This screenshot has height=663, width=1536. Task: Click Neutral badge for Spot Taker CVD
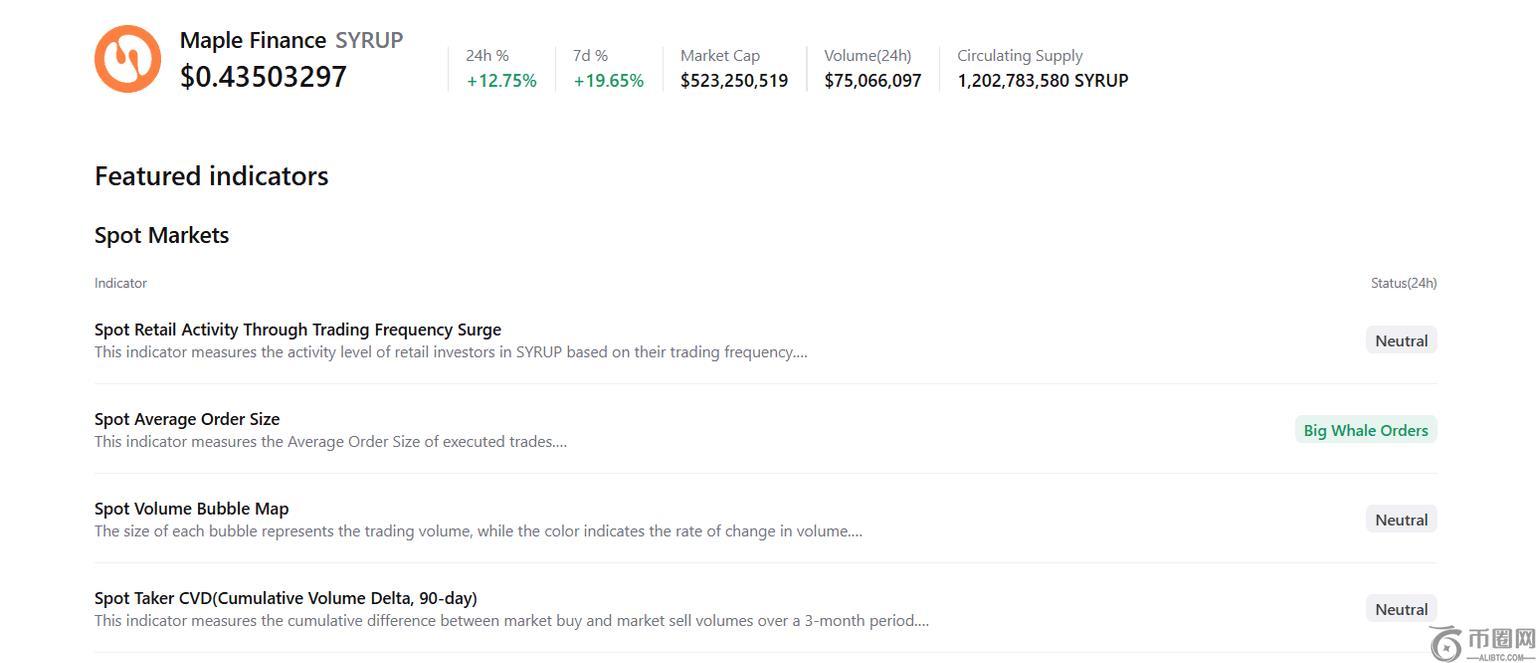pos(1401,609)
